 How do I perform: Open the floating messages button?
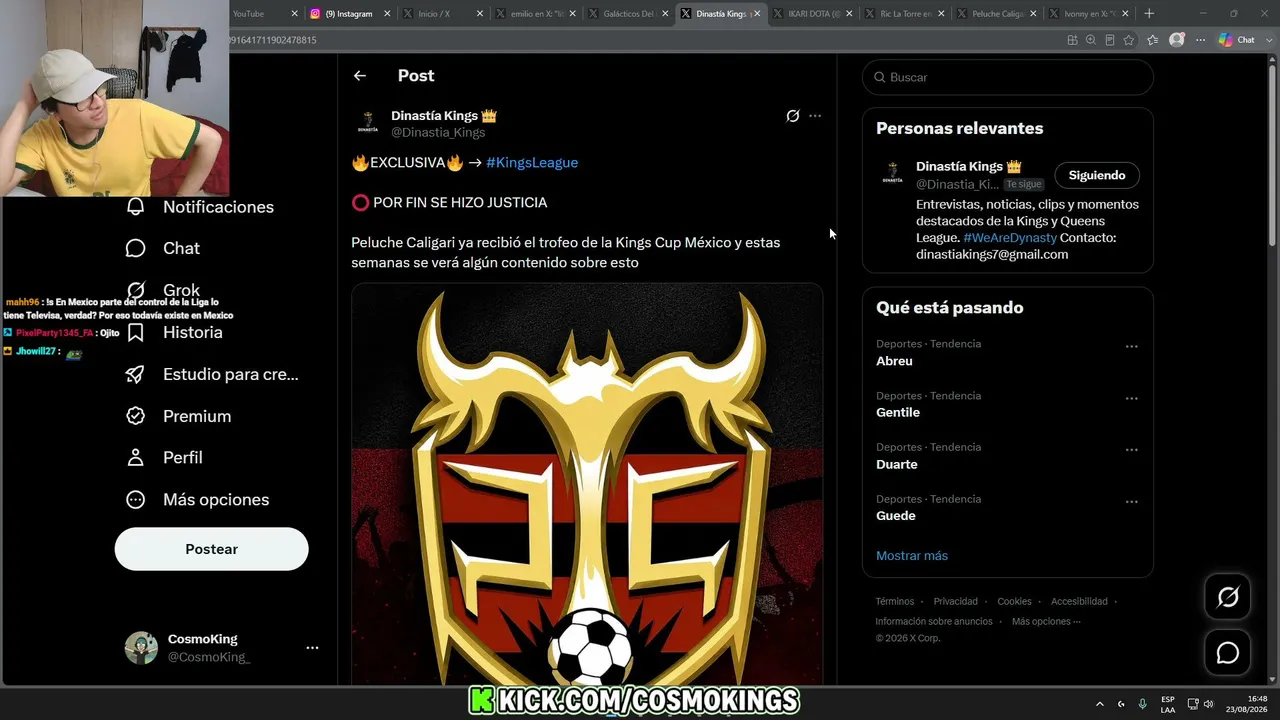click(x=1227, y=653)
